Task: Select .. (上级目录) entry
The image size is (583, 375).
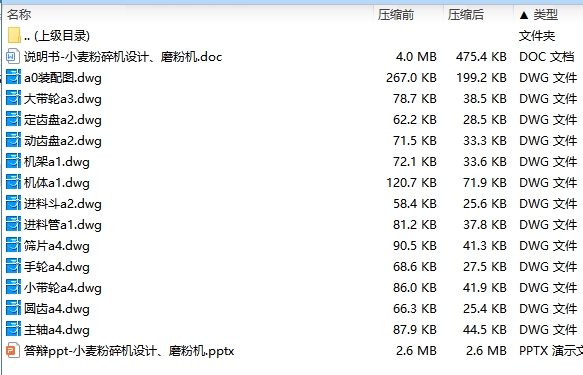Action: 57,36
